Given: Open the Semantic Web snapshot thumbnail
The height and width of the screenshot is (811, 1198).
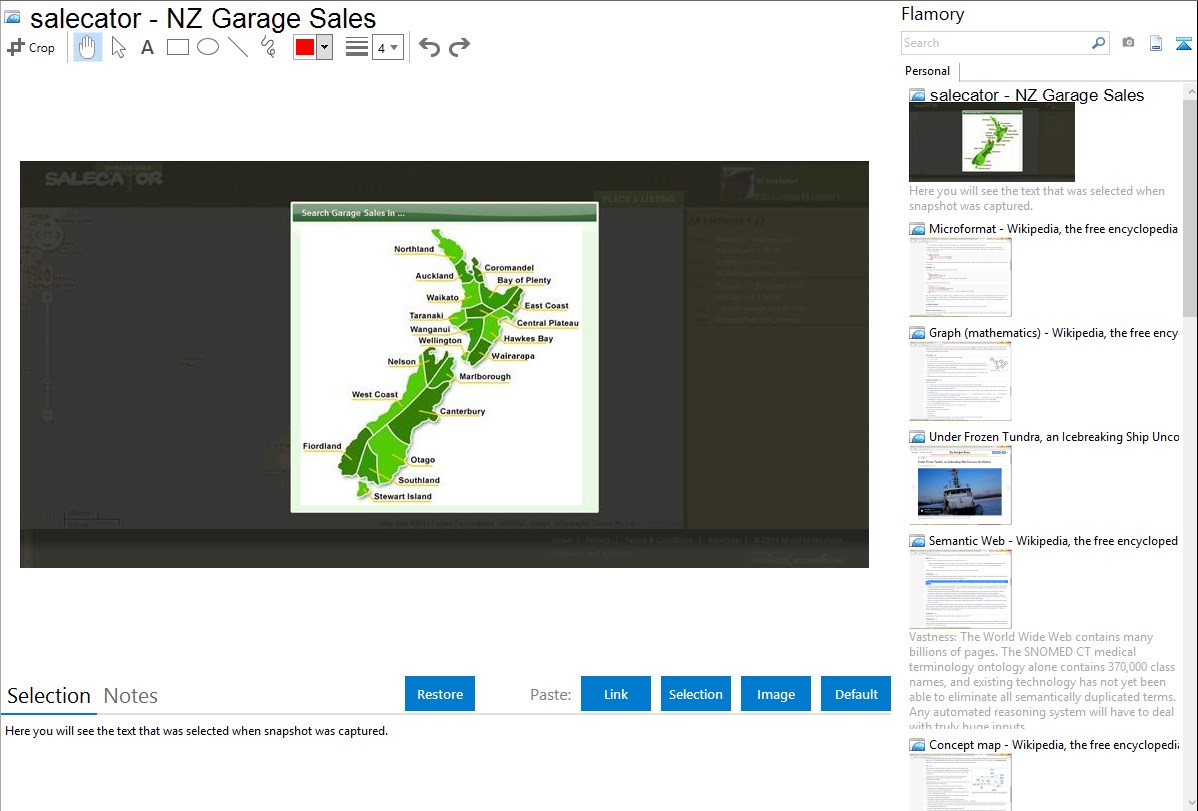Looking at the screenshot, I should click(960, 589).
